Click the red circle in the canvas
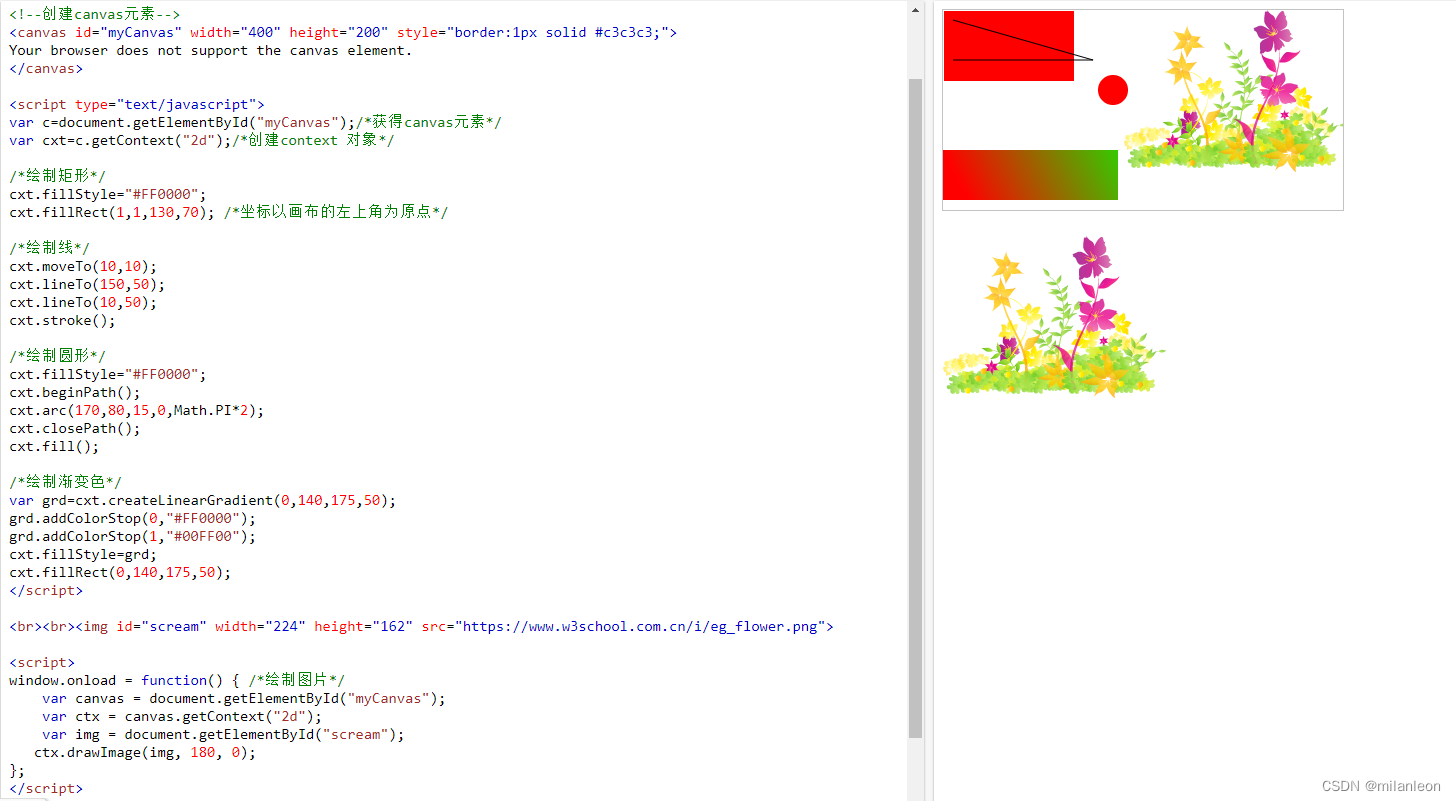The height and width of the screenshot is (801, 1456). pyautogui.click(x=1113, y=90)
